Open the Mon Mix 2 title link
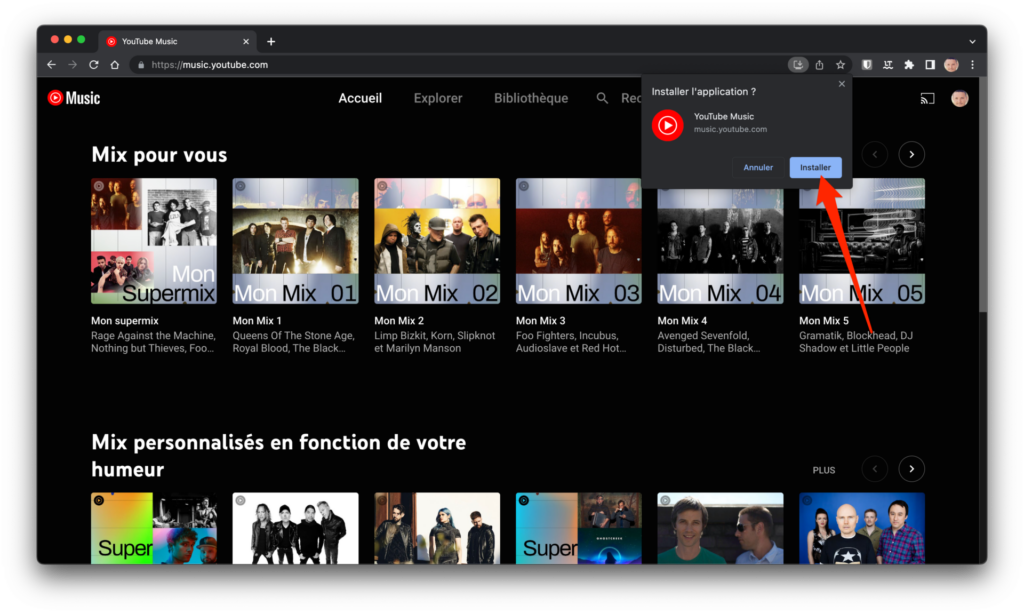1024x613 pixels. click(x=399, y=321)
